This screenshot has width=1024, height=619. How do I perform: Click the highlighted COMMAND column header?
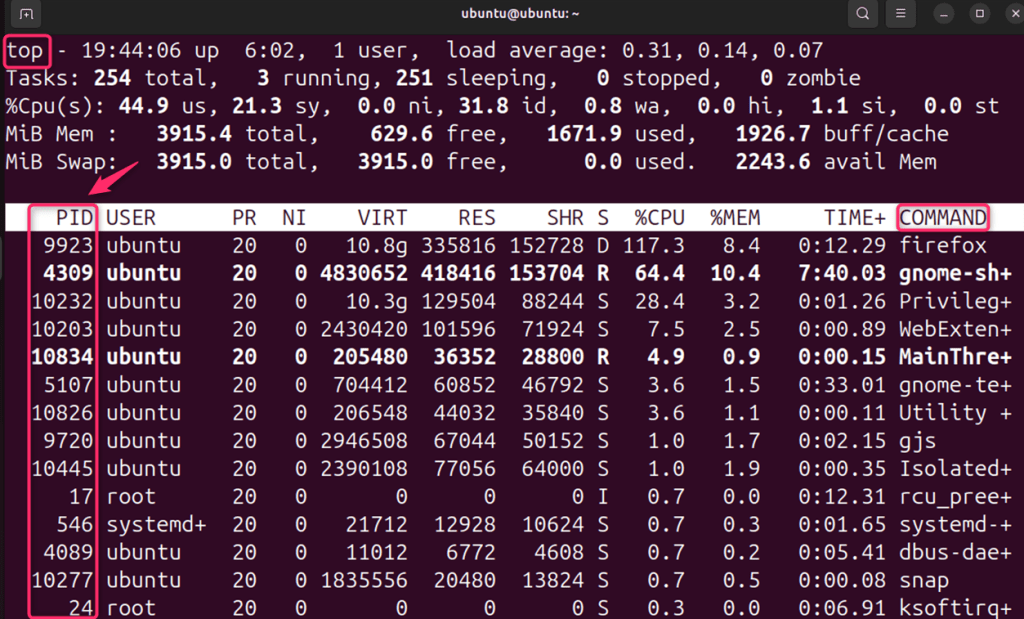(x=941, y=217)
